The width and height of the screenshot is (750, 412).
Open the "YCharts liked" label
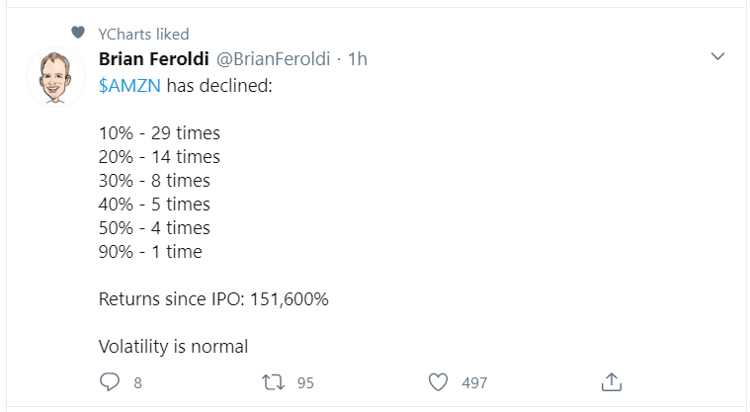(144, 34)
